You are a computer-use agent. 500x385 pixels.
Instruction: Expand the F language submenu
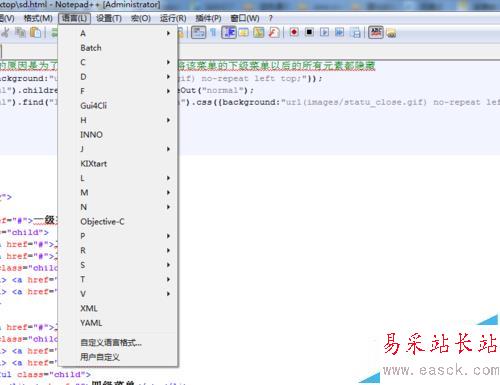(118, 91)
